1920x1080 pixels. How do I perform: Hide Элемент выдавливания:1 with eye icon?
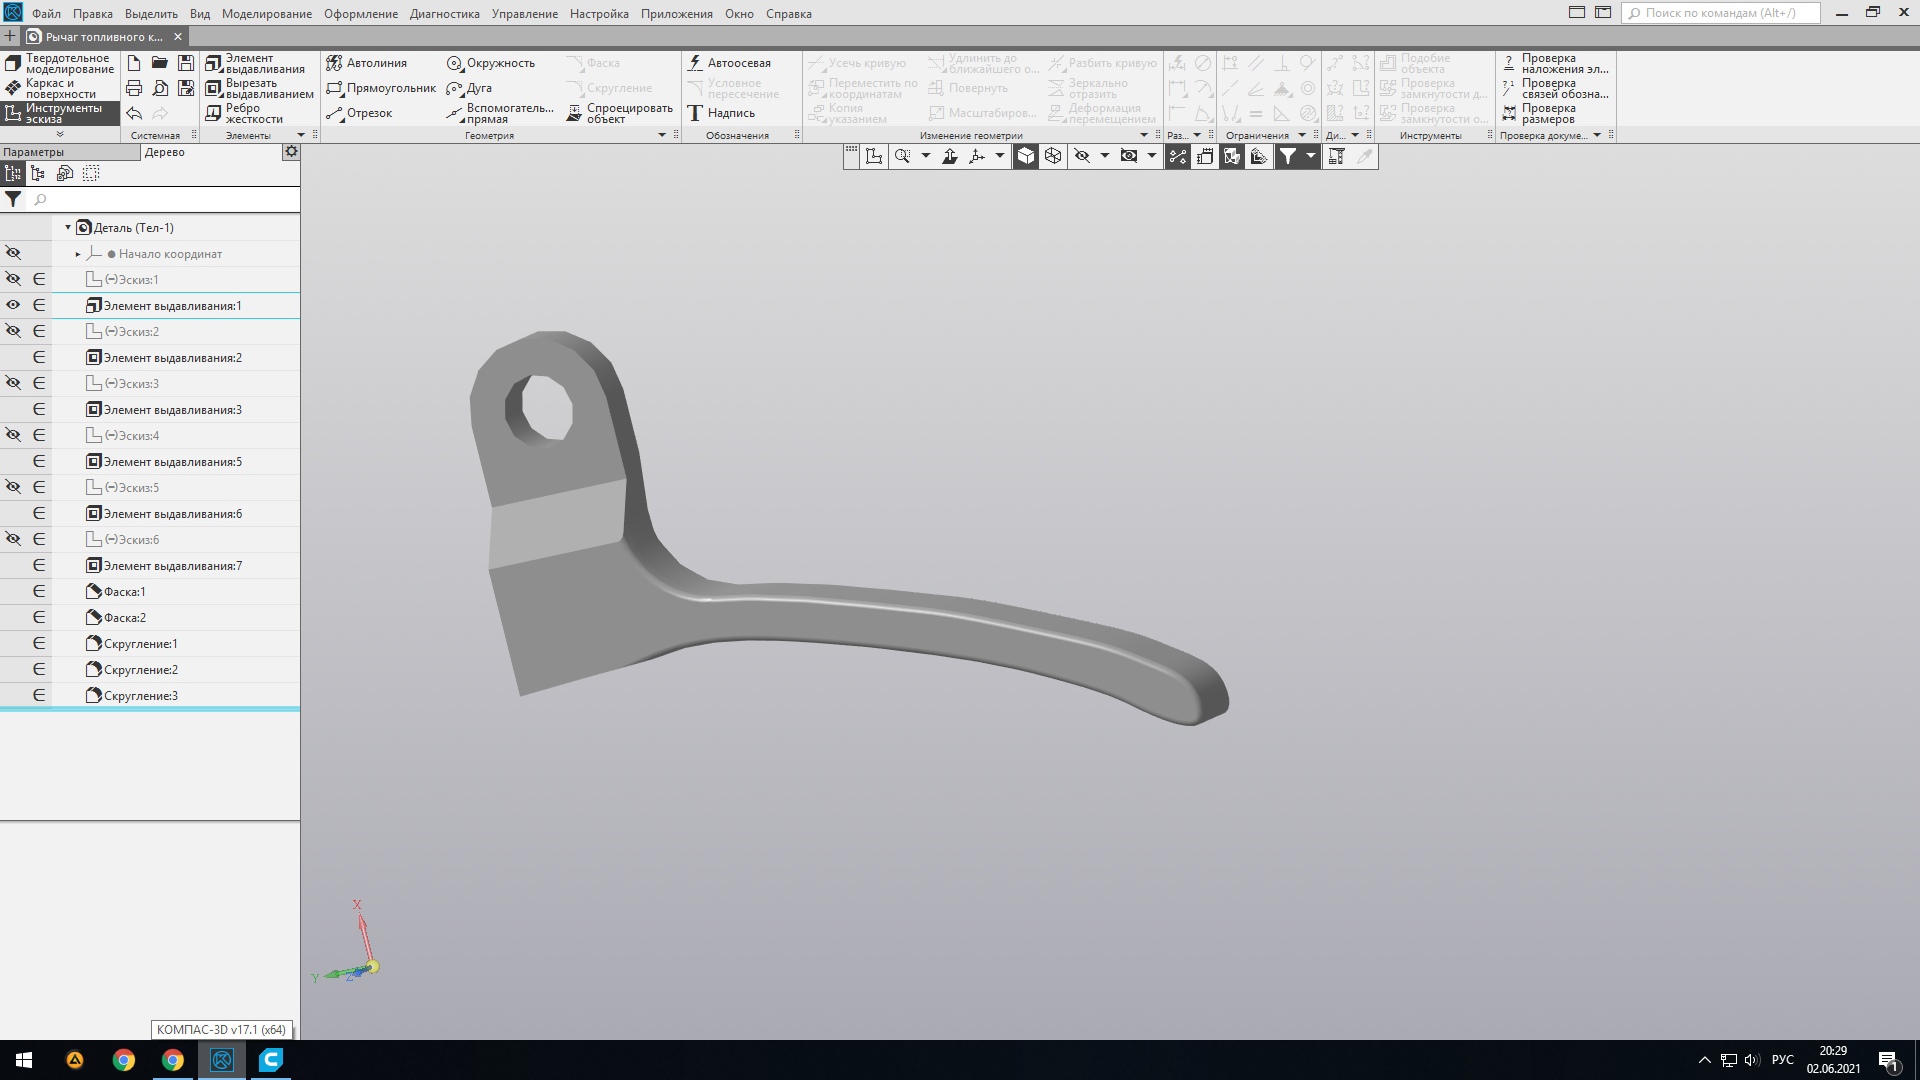13,305
